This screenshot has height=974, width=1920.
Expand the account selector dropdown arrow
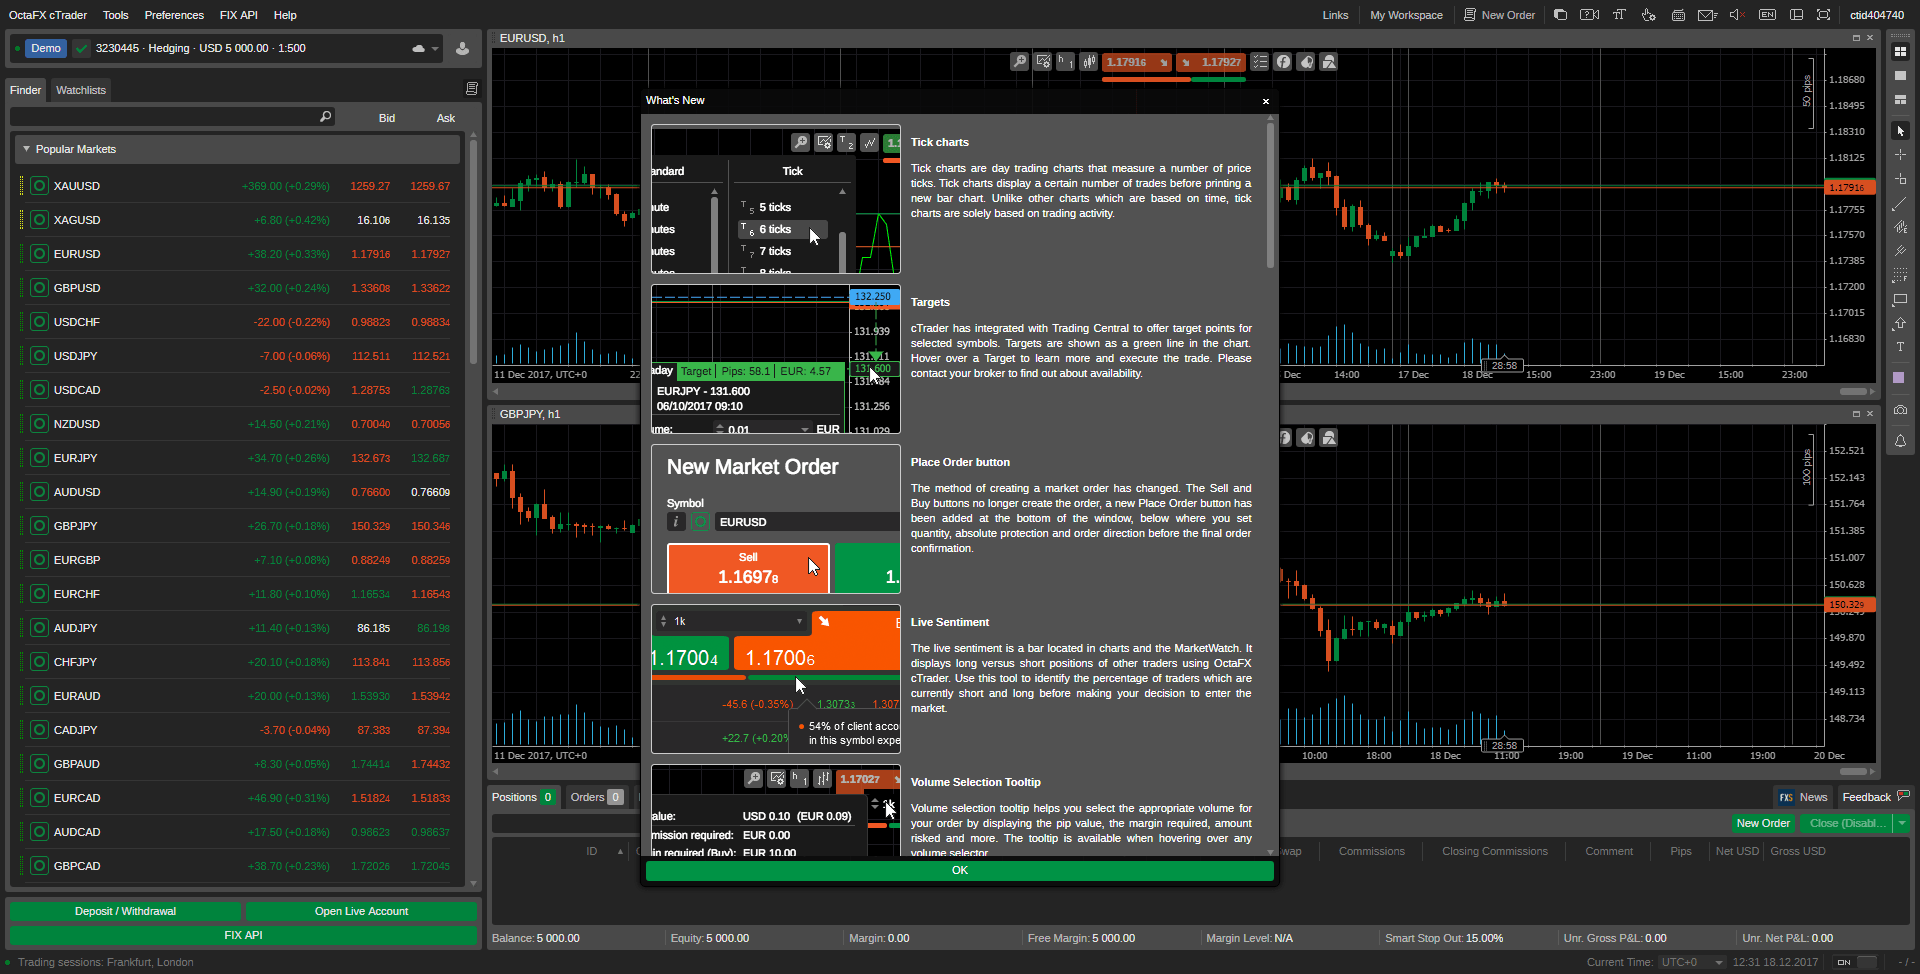tap(435, 48)
